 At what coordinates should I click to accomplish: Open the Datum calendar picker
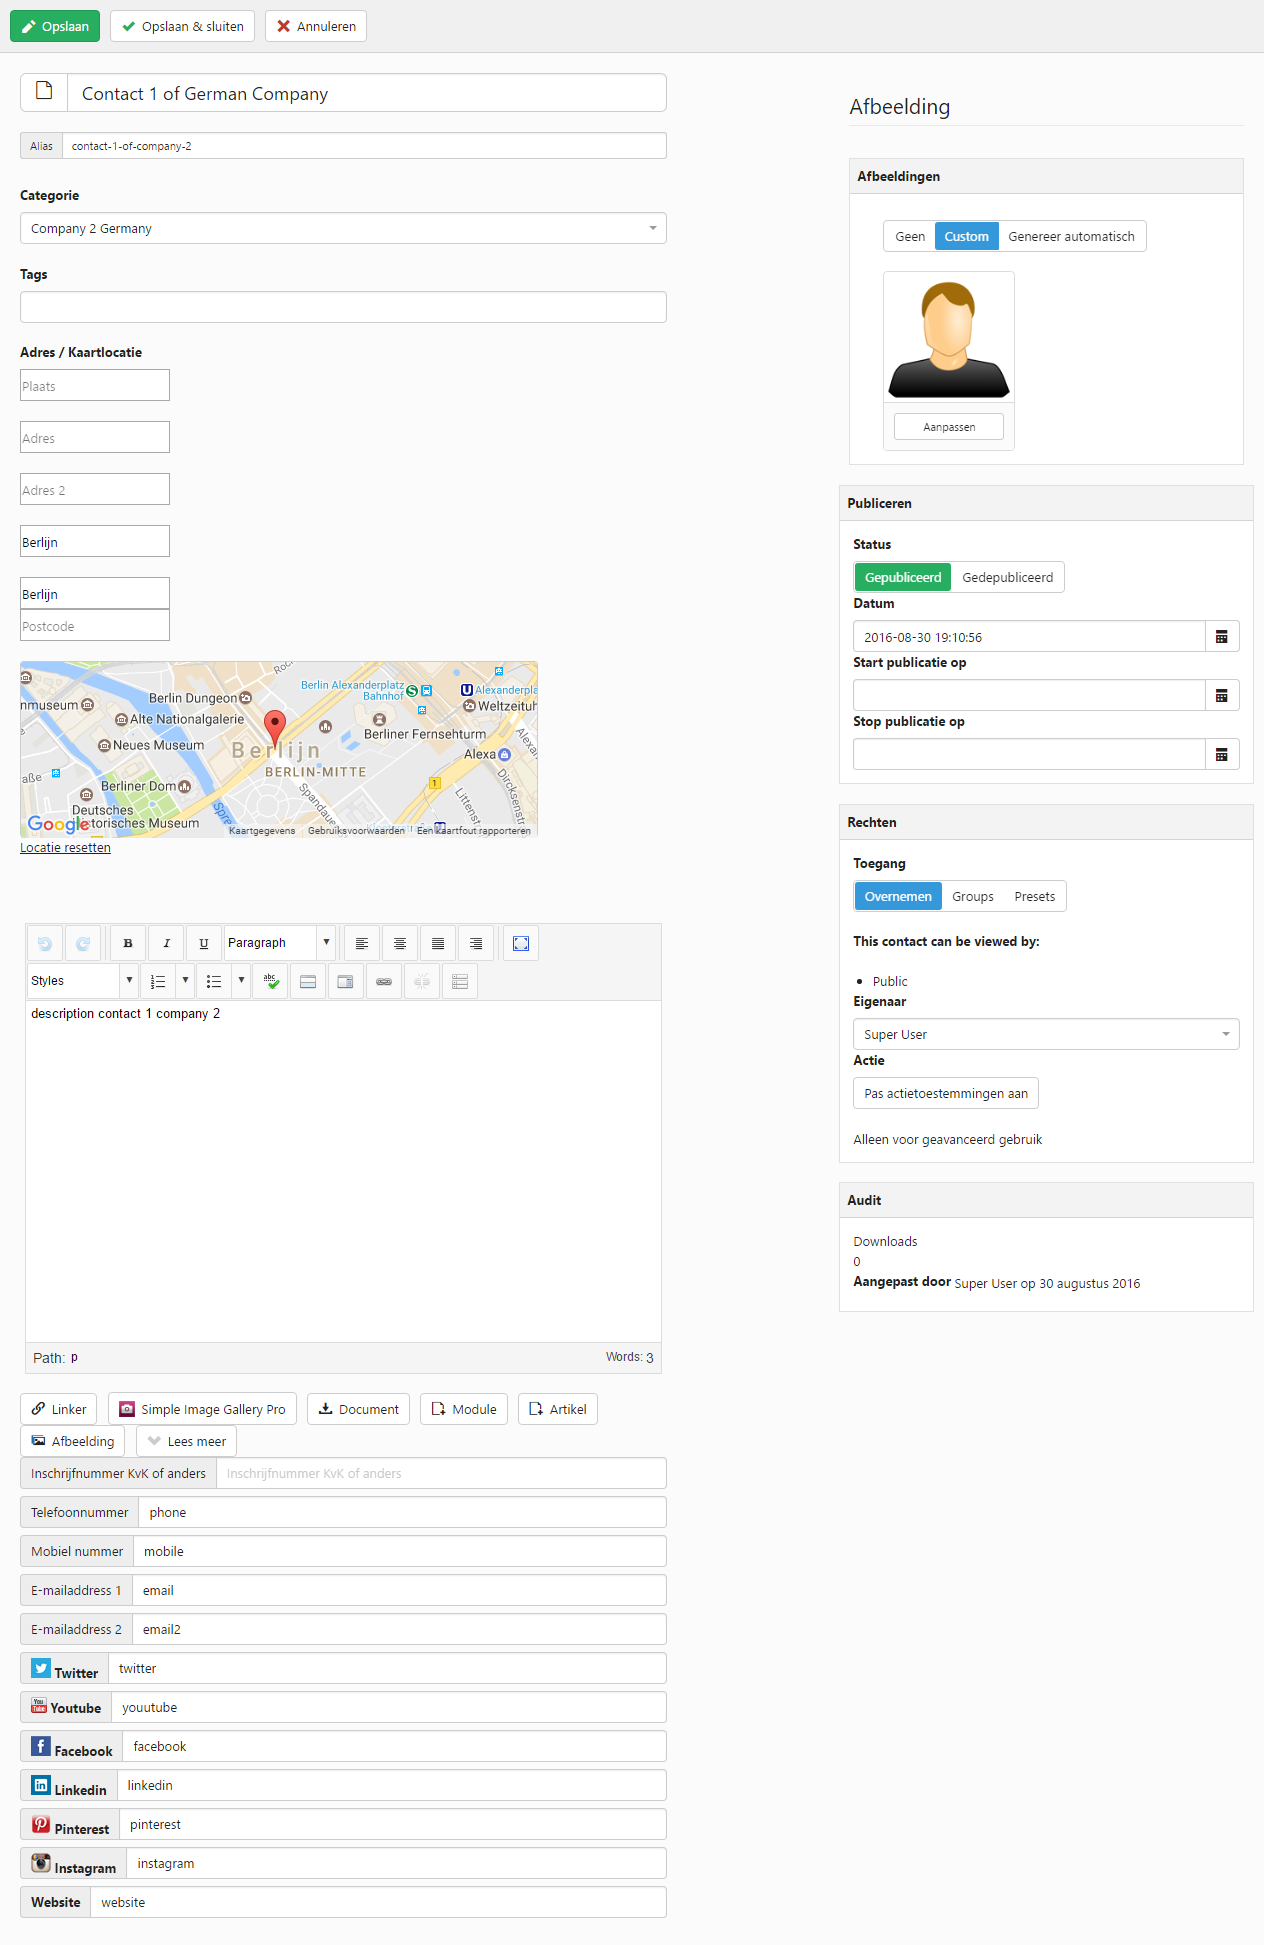click(1221, 637)
